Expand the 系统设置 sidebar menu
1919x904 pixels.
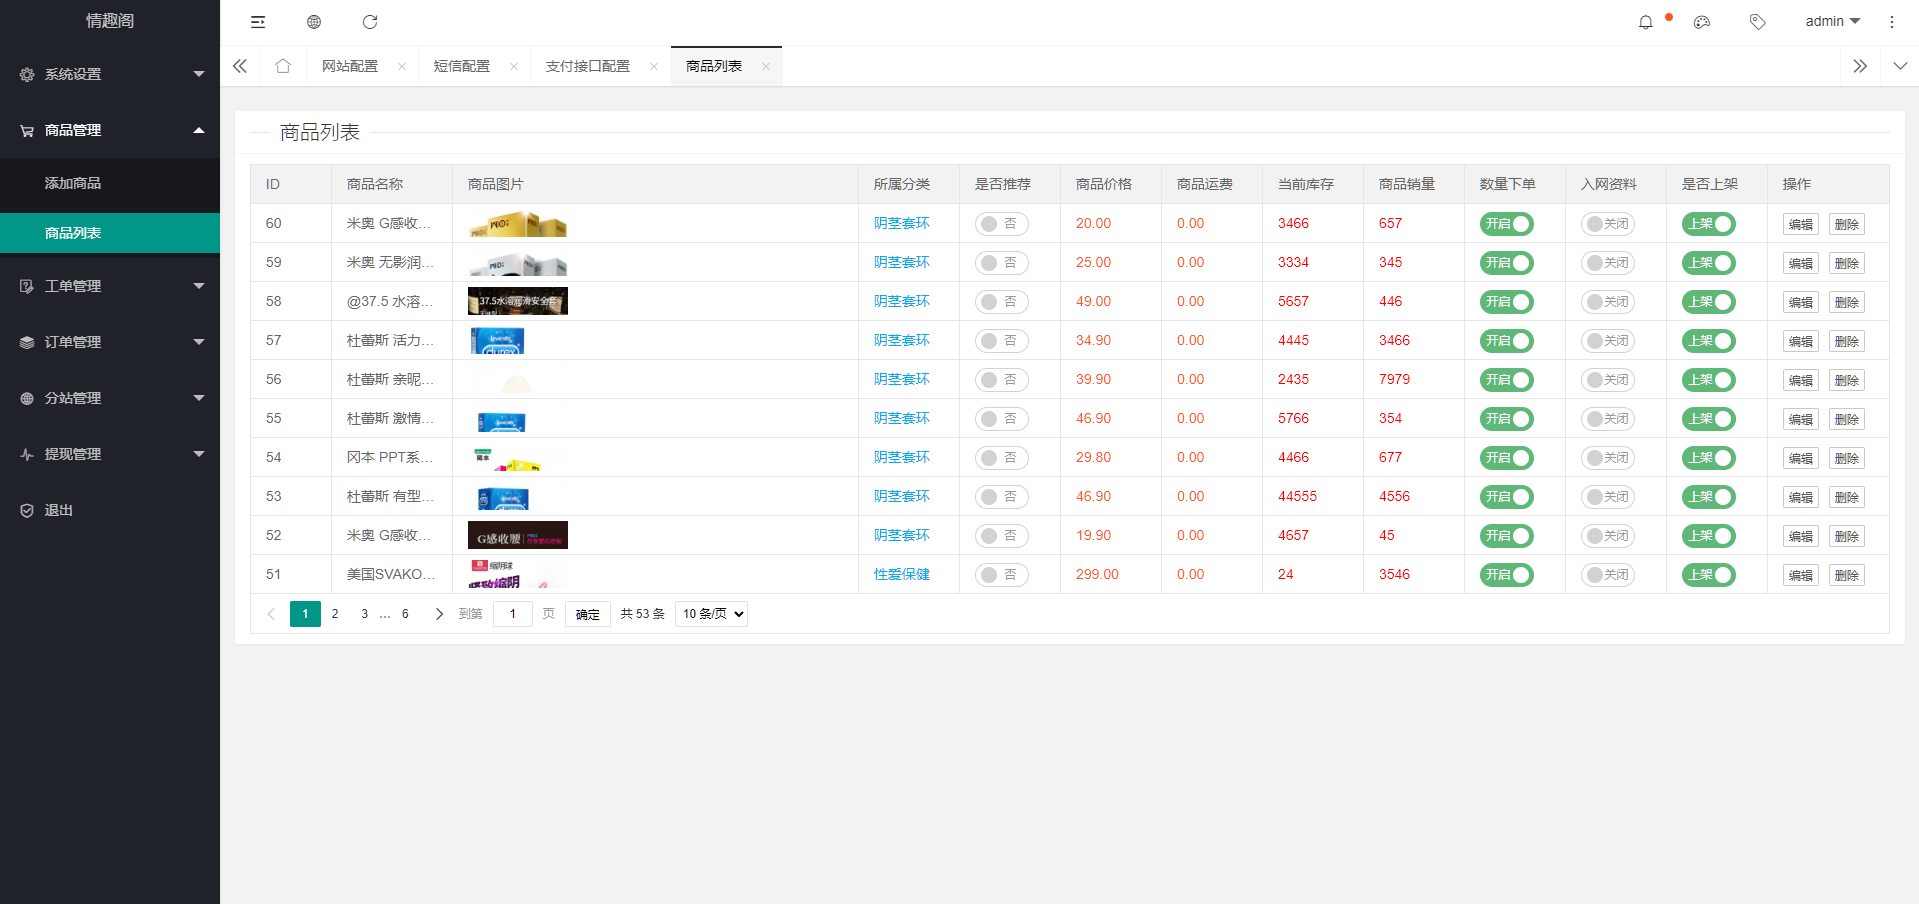pyautogui.click(x=110, y=74)
